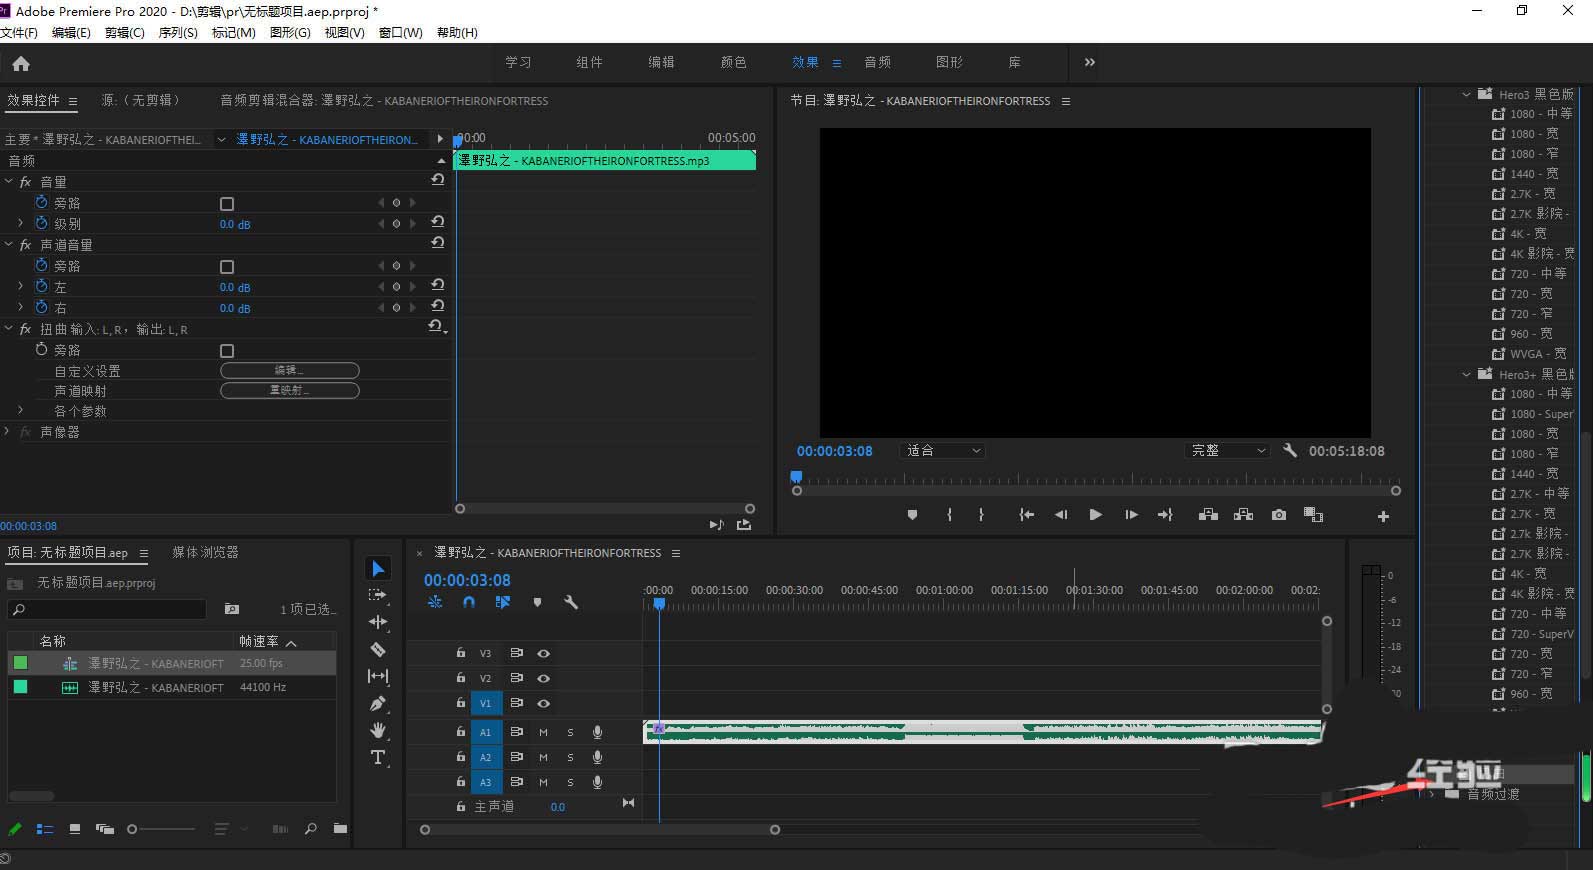1593x870 pixels.
Task: Click the Home icon
Action: tap(21, 64)
